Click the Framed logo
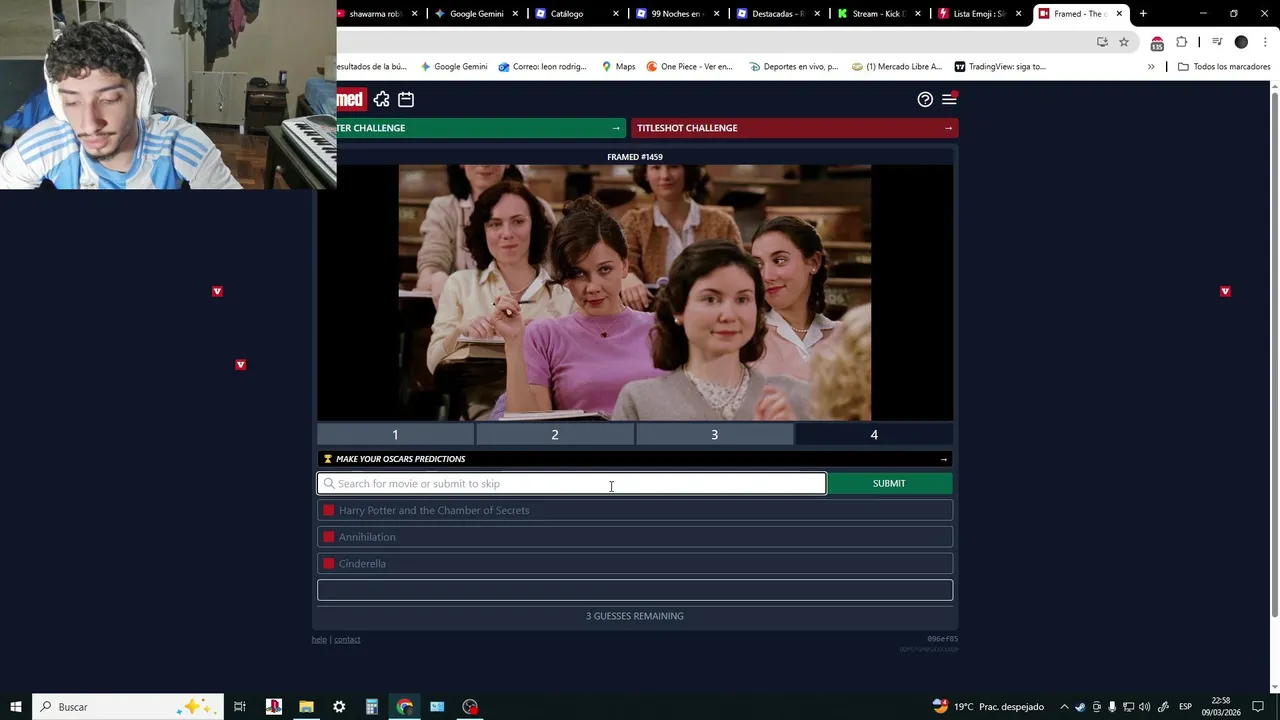Viewport: 1280px width, 720px height. [x=350, y=99]
